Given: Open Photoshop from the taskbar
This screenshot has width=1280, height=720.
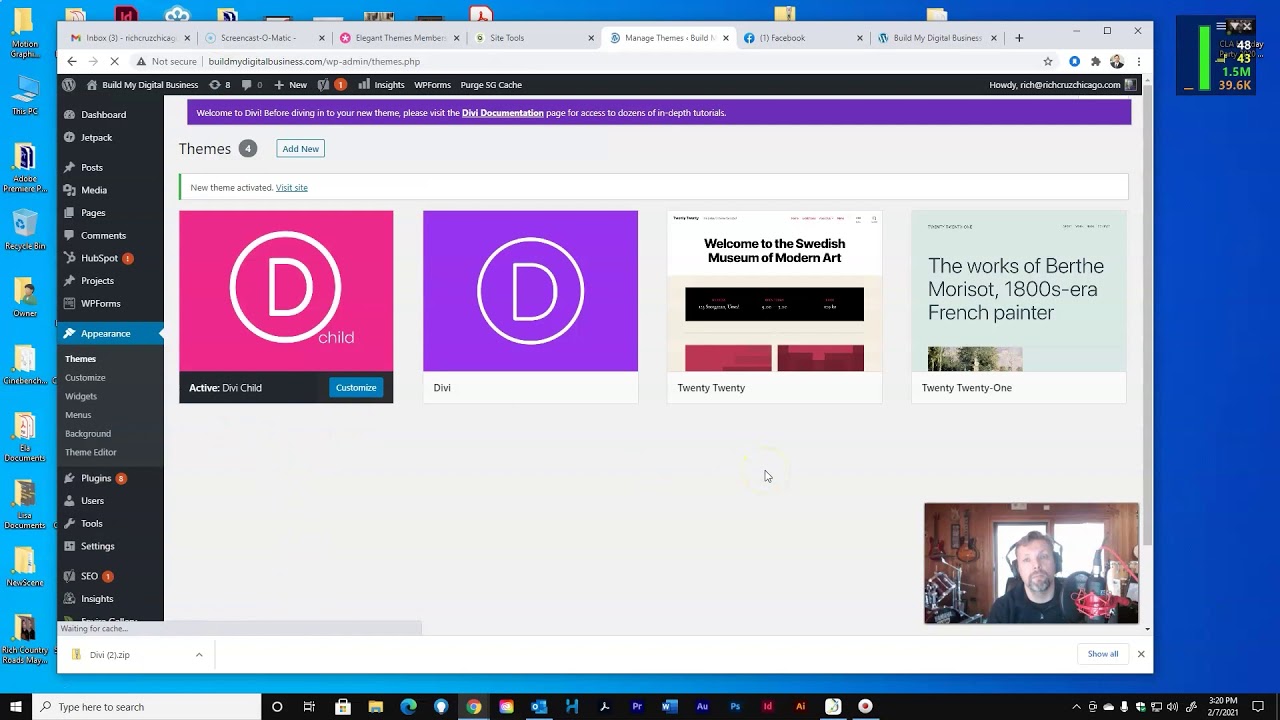Looking at the screenshot, I should [735, 707].
